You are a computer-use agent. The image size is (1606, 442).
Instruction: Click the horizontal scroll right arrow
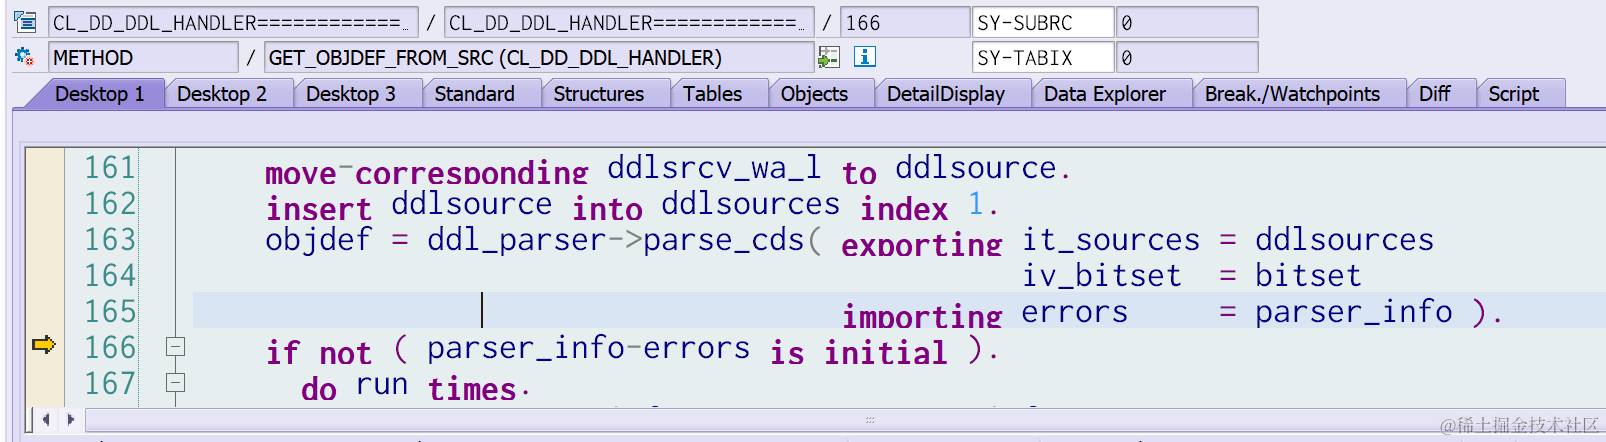pos(70,419)
